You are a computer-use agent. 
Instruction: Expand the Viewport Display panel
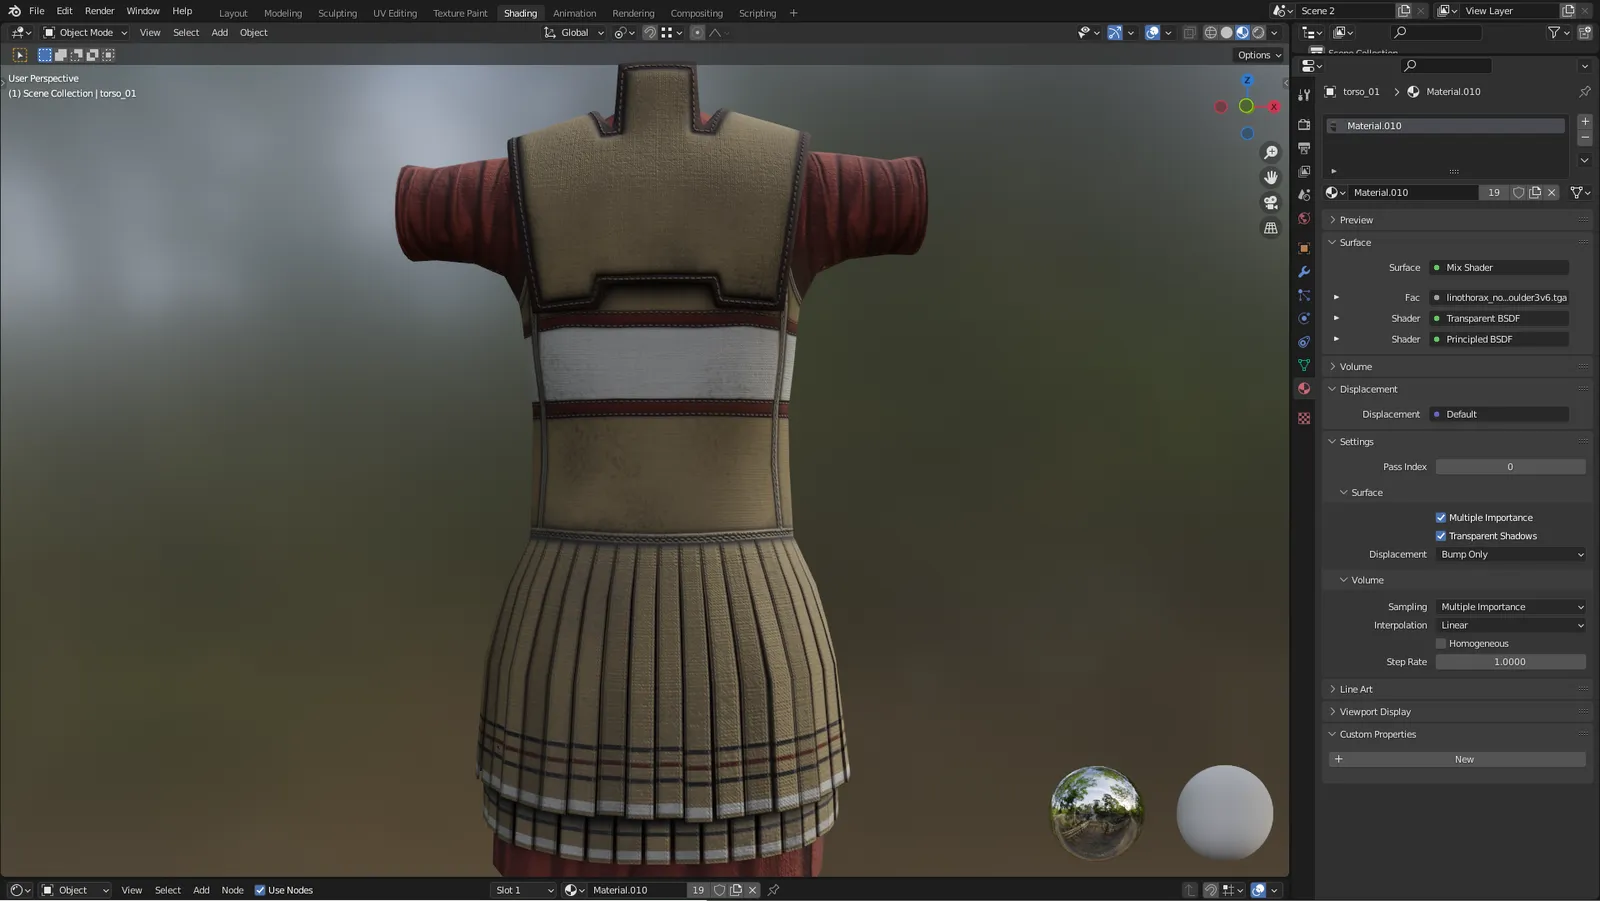coord(1375,712)
